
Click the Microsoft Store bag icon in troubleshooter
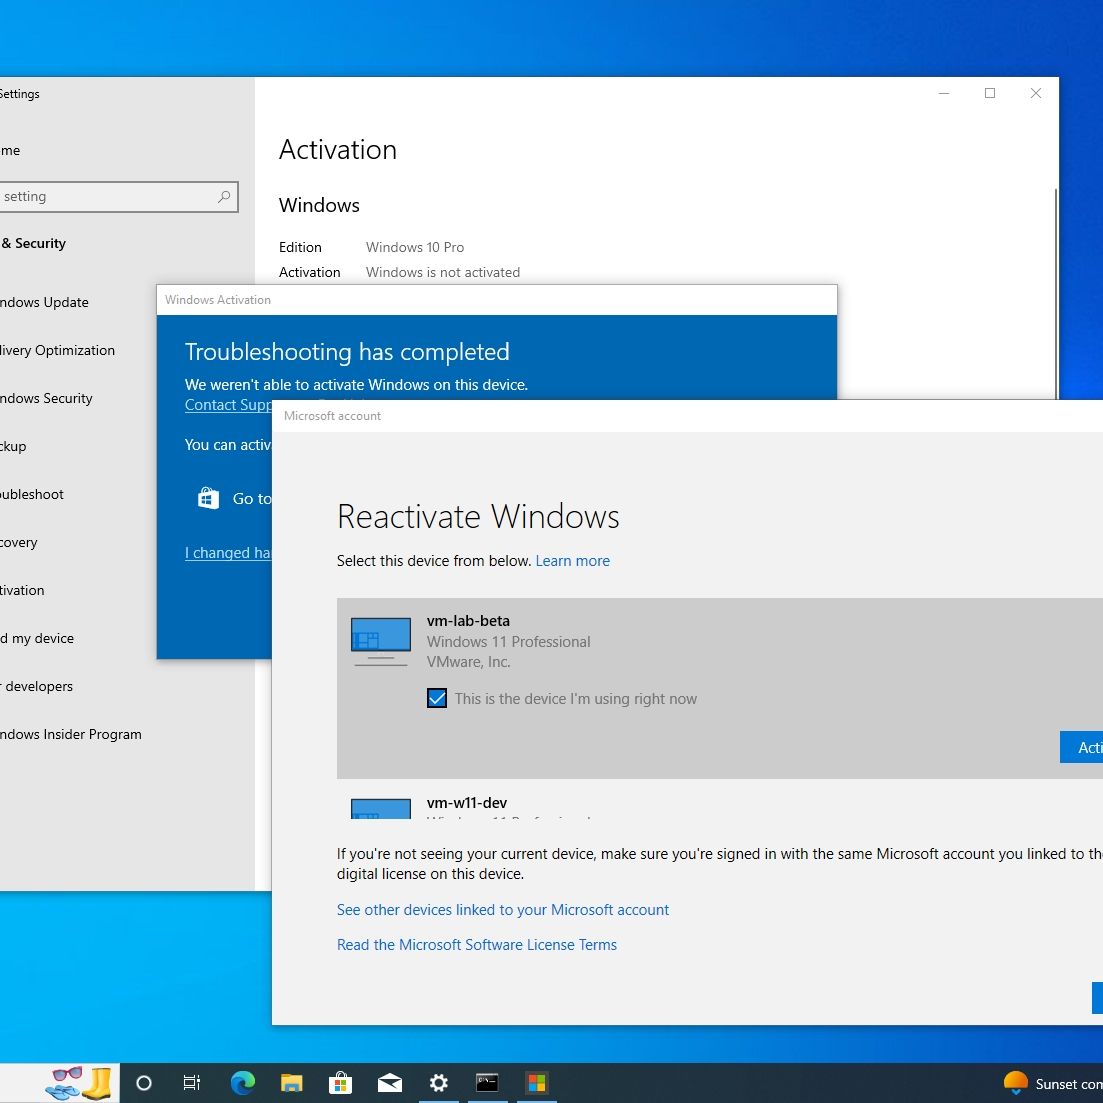tap(208, 498)
